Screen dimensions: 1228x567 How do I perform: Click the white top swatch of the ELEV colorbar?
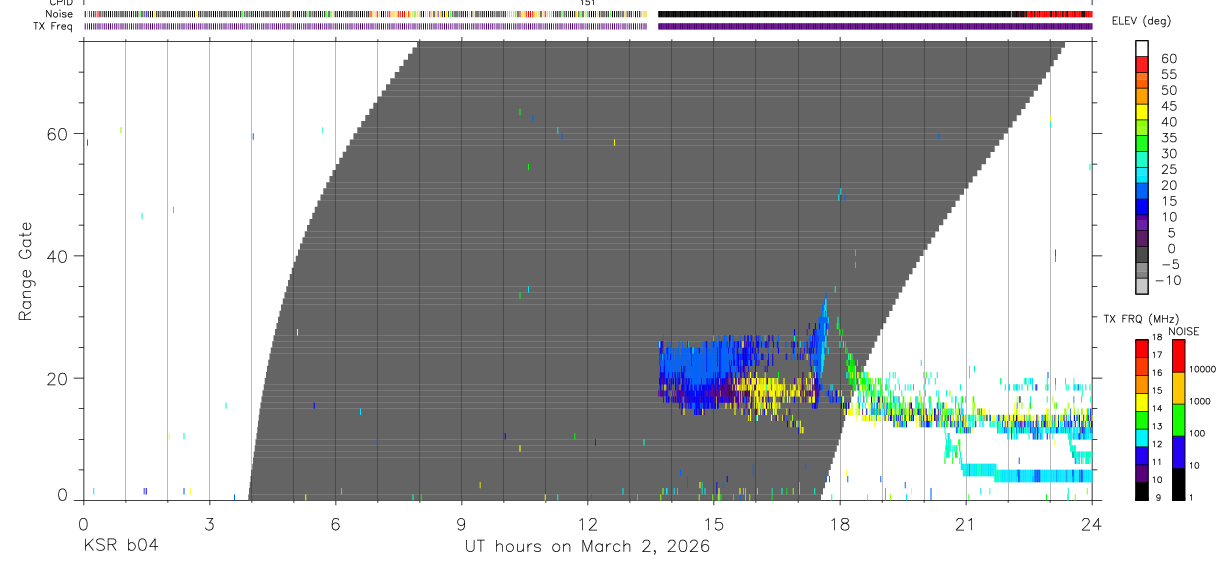coord(1142,49)
